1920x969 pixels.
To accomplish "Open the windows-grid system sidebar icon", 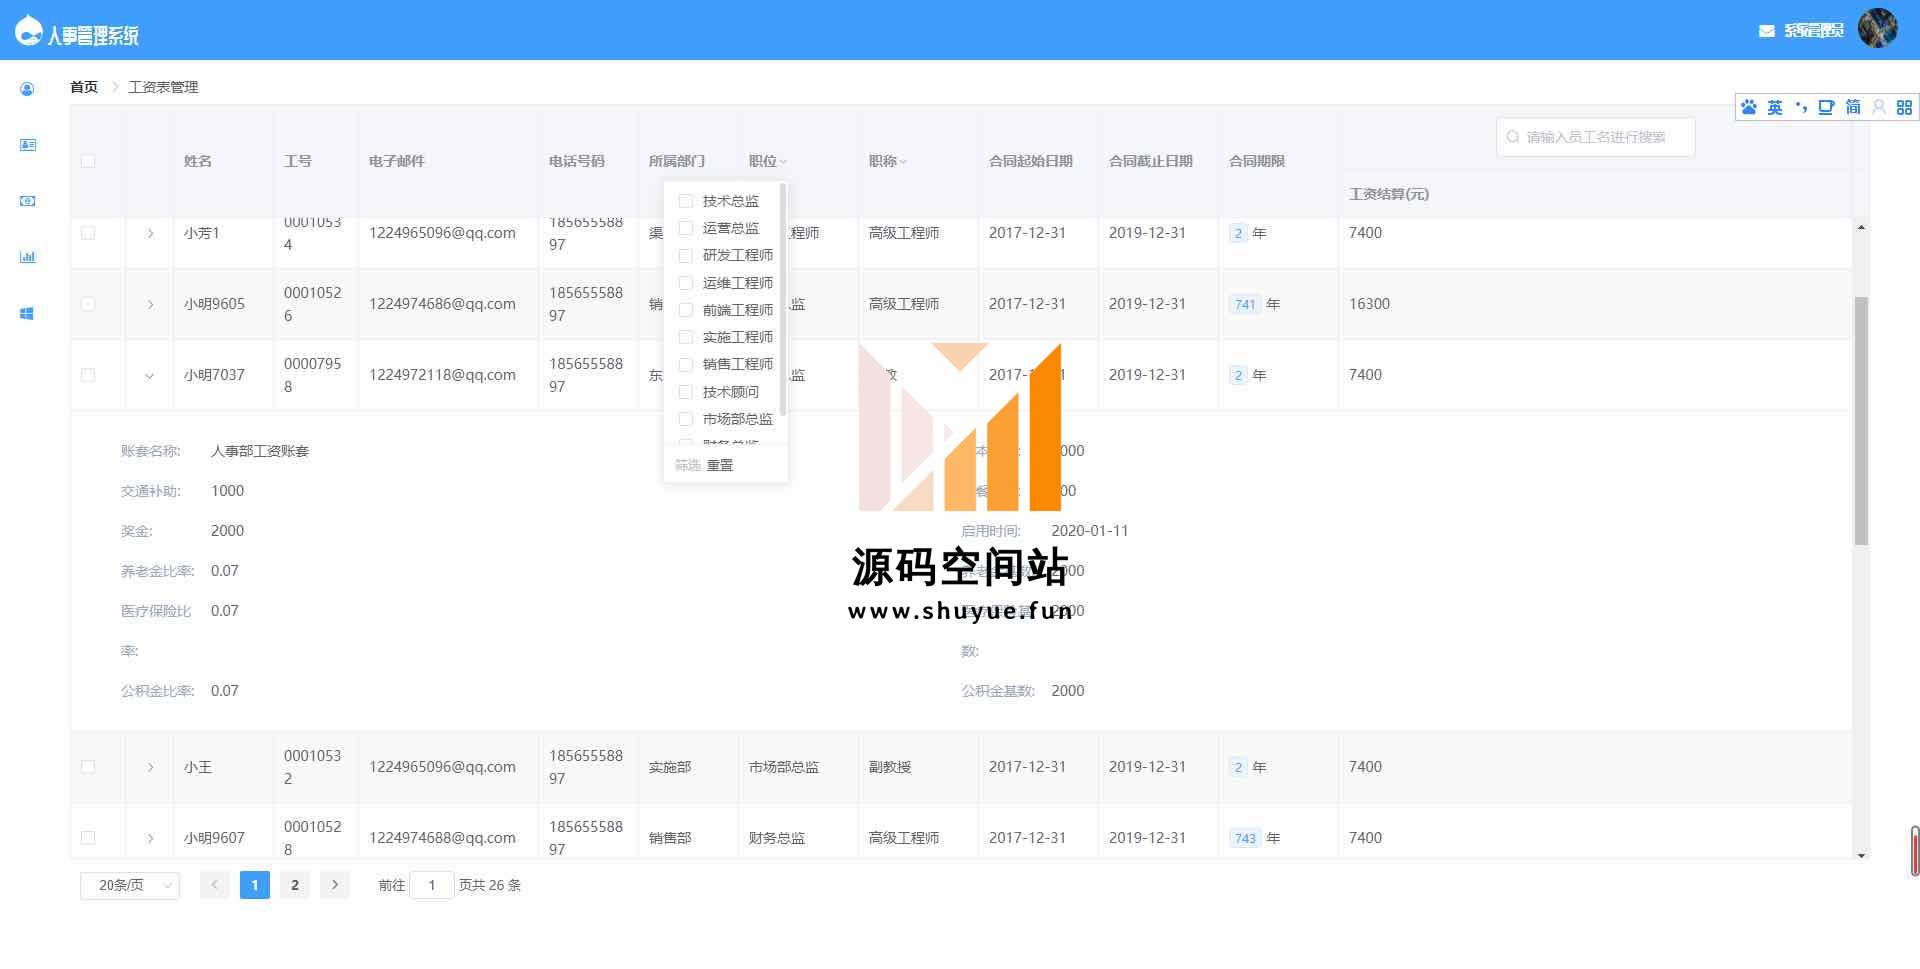I will [x=27, y=313].
